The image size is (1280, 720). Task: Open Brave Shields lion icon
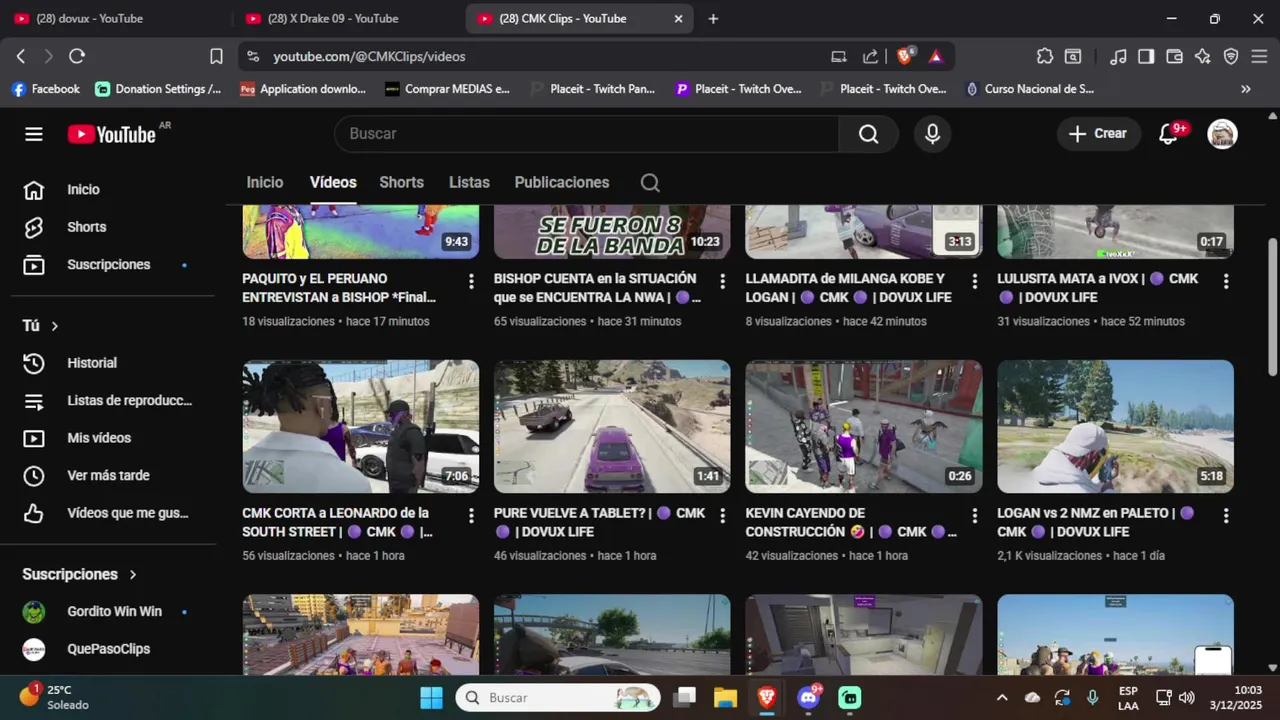click(904, 57)
